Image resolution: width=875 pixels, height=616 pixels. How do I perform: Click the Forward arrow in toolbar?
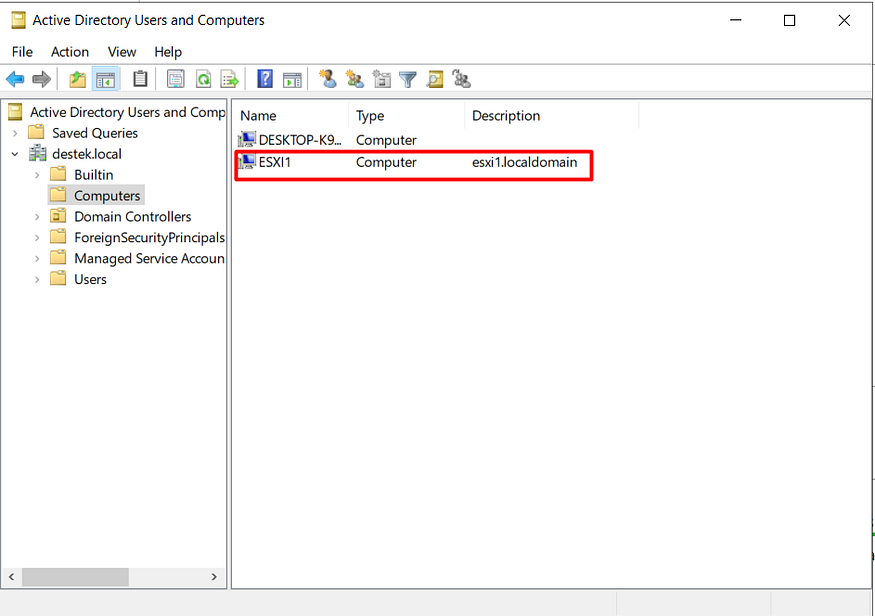pyautogui.click(x=42, y=79)
